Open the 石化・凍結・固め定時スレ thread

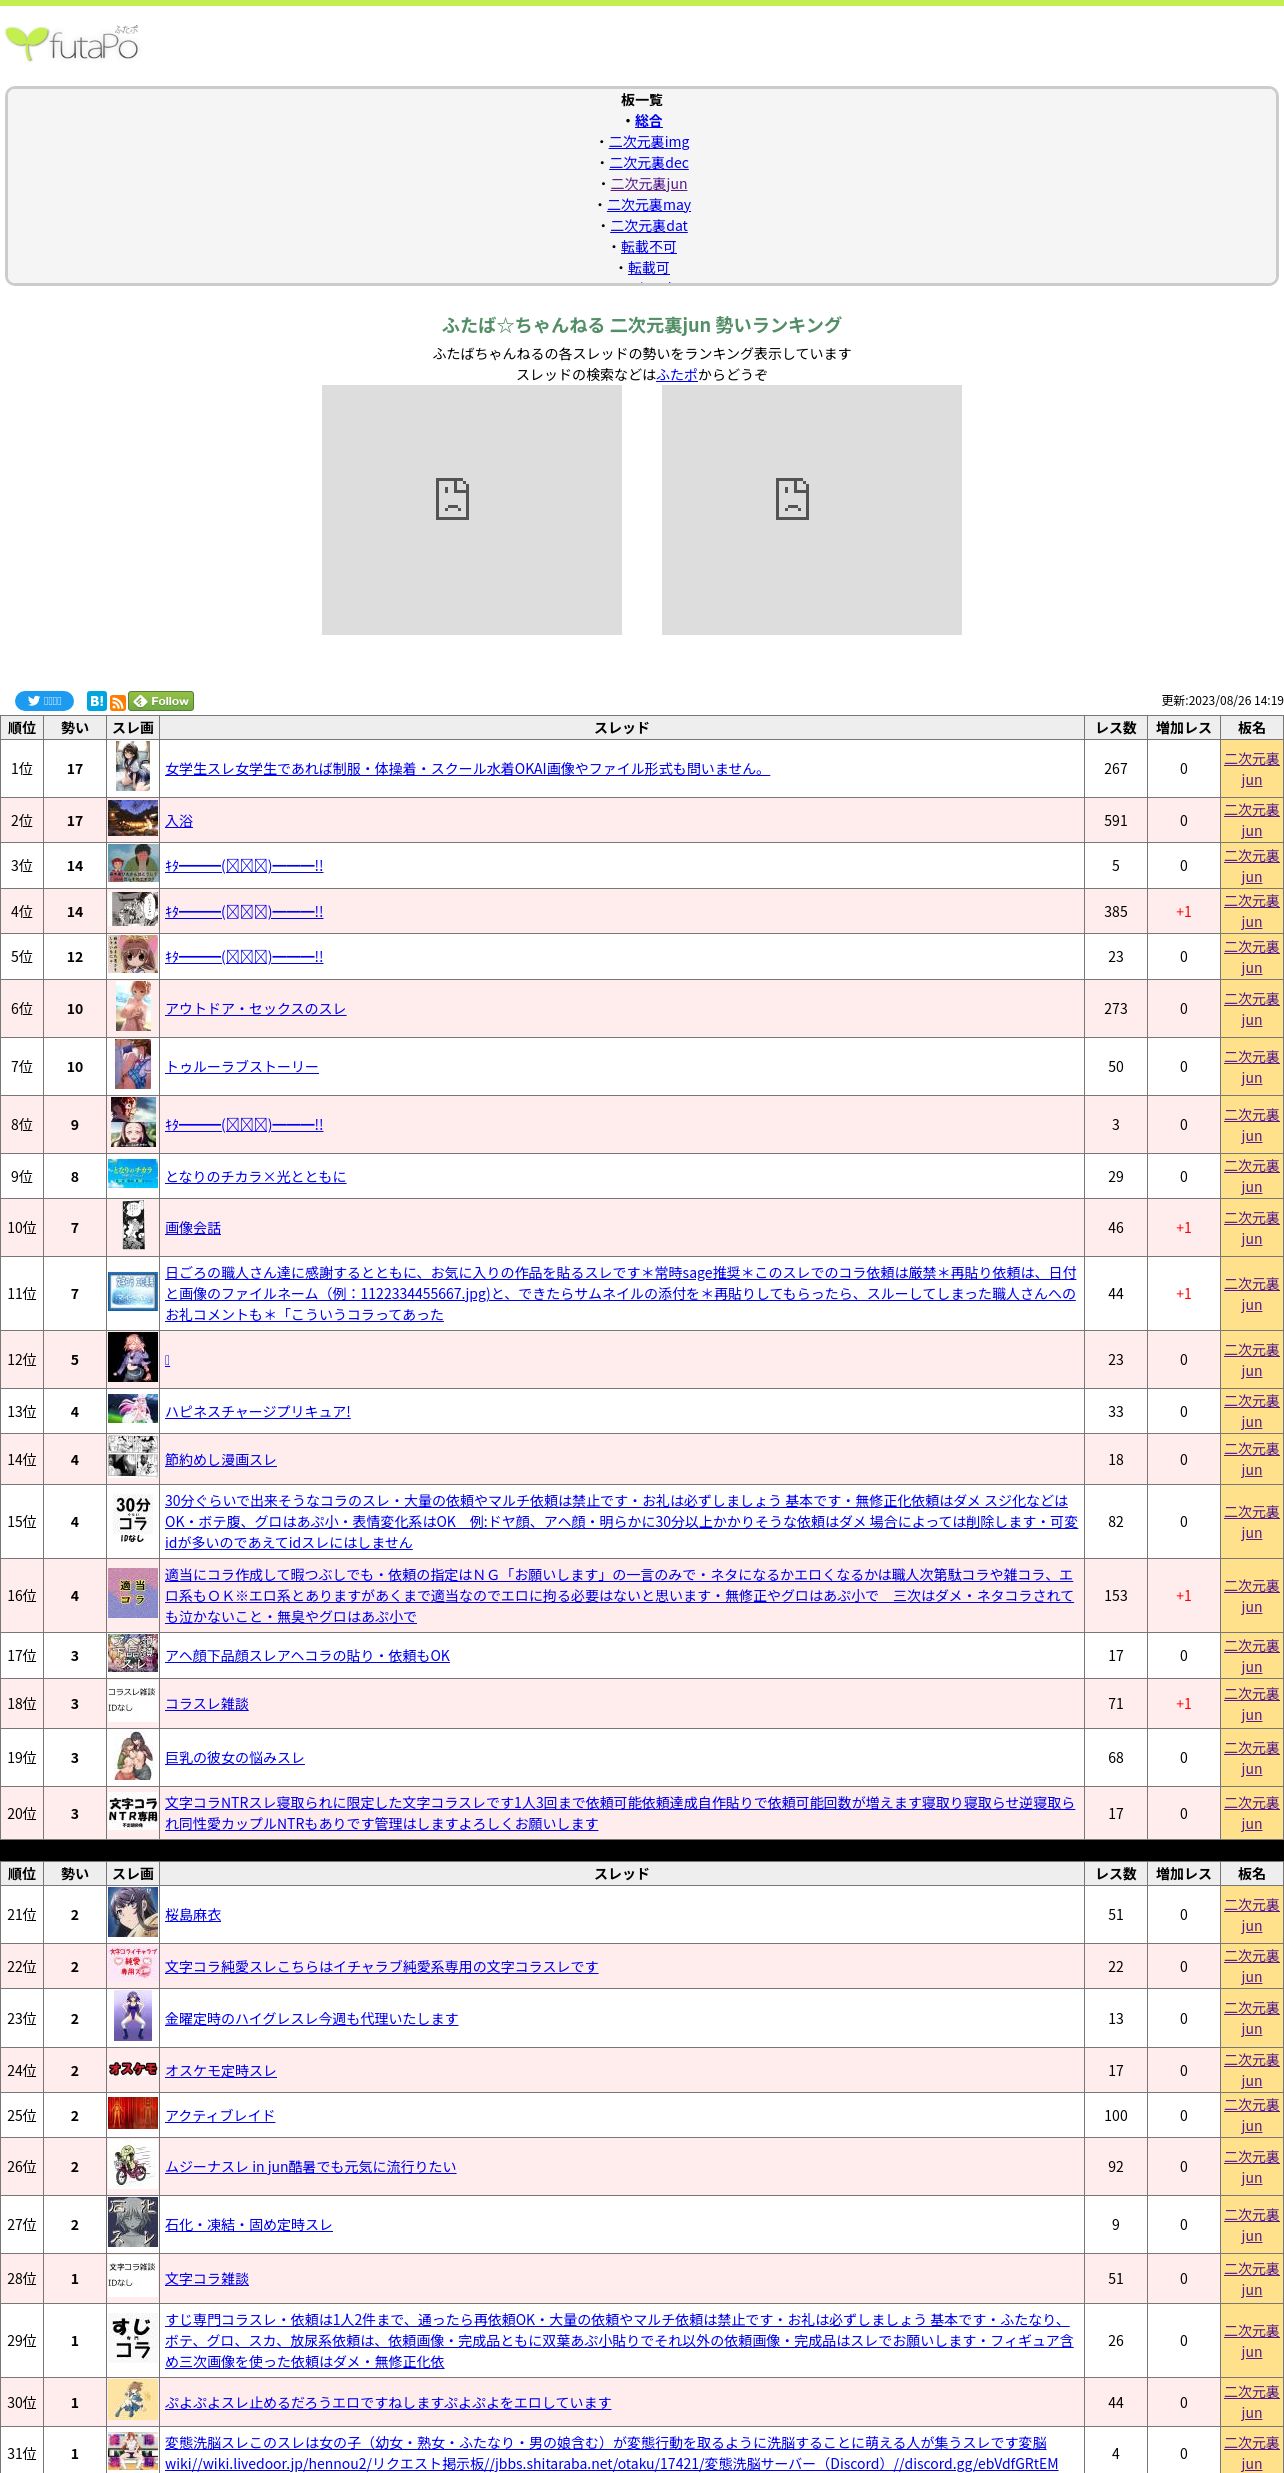249,2225
